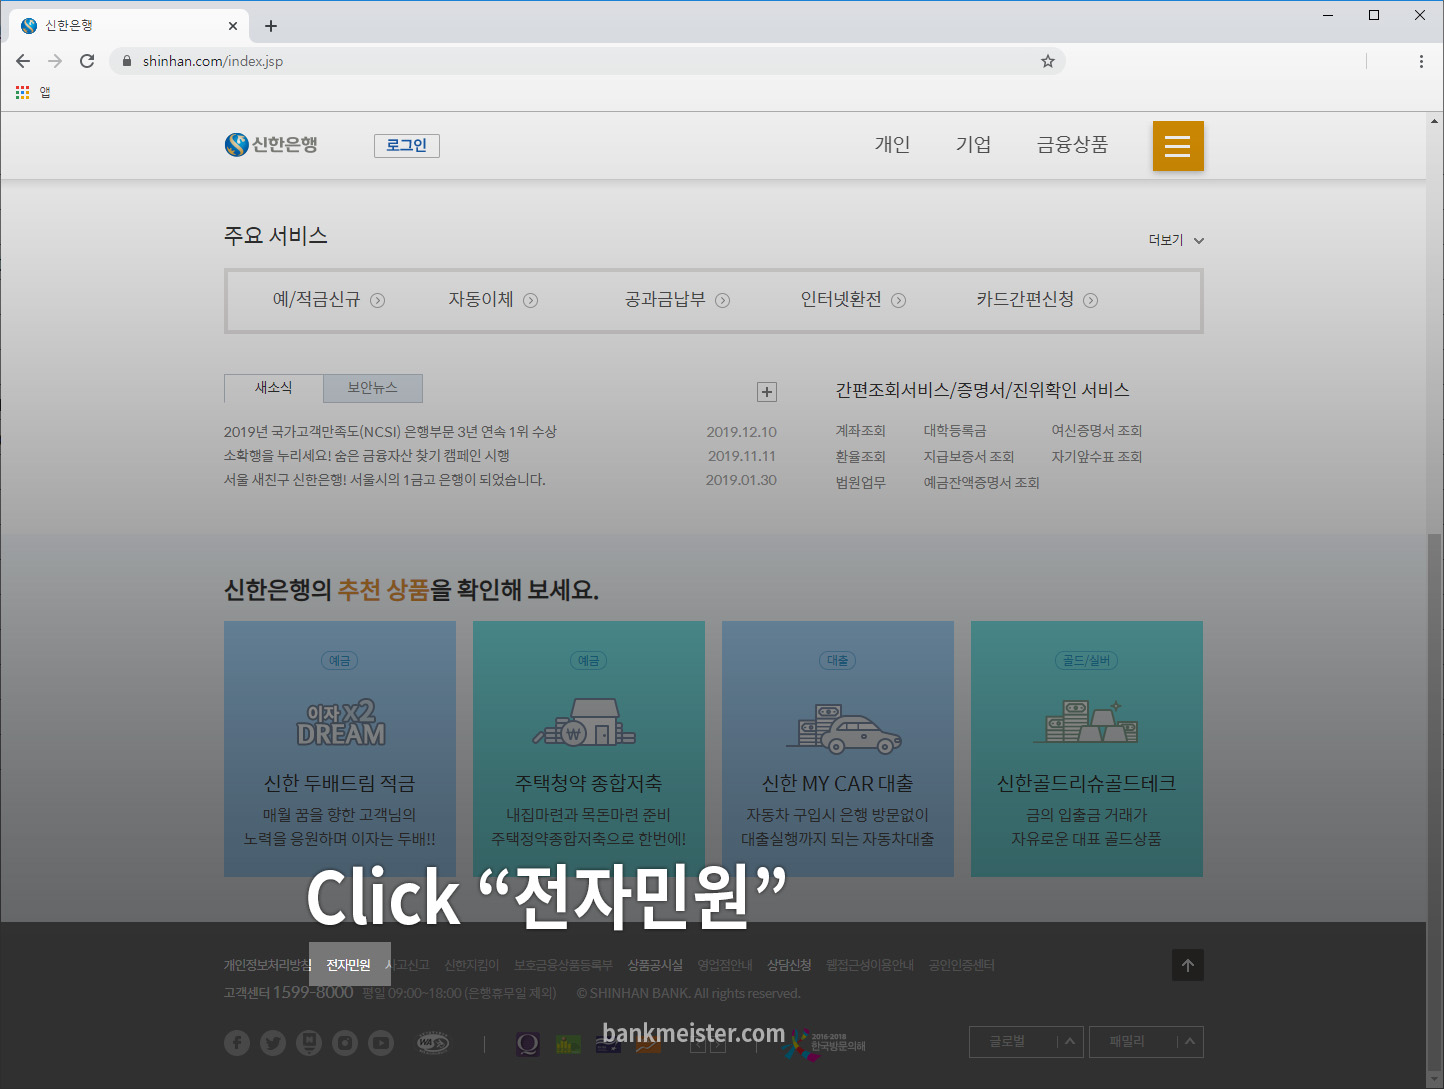Open the NCSI 3년 연속 1위 news item

coord(390,432)
